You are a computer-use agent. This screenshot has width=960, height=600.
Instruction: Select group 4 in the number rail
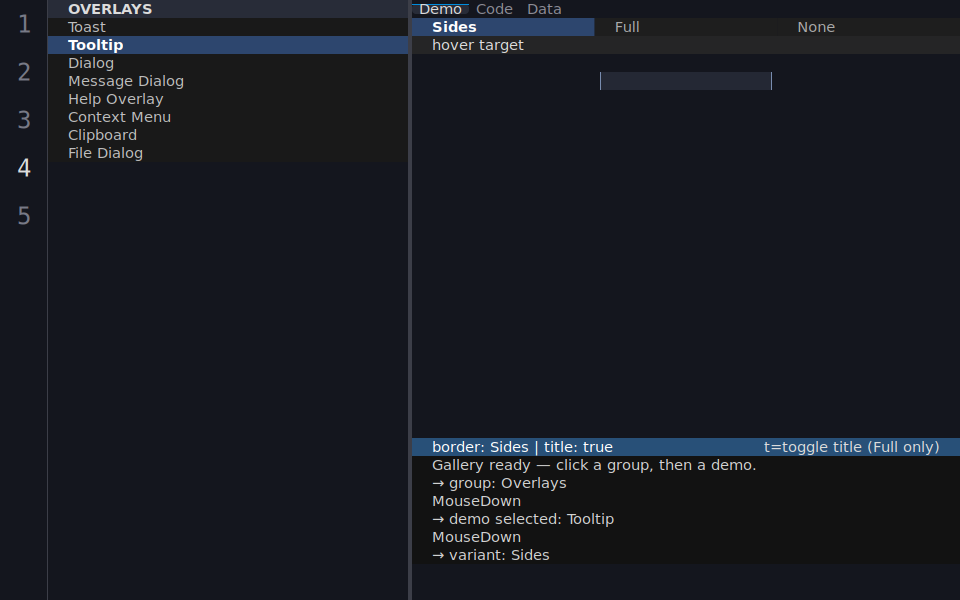[24, 168]
